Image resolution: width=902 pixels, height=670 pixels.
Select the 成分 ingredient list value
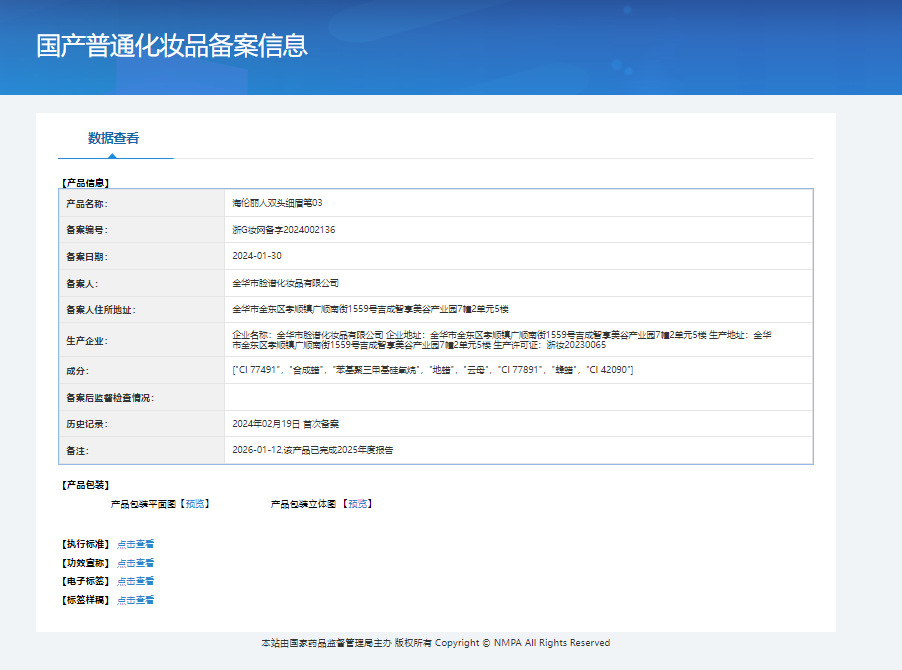(x=433, y=370)
